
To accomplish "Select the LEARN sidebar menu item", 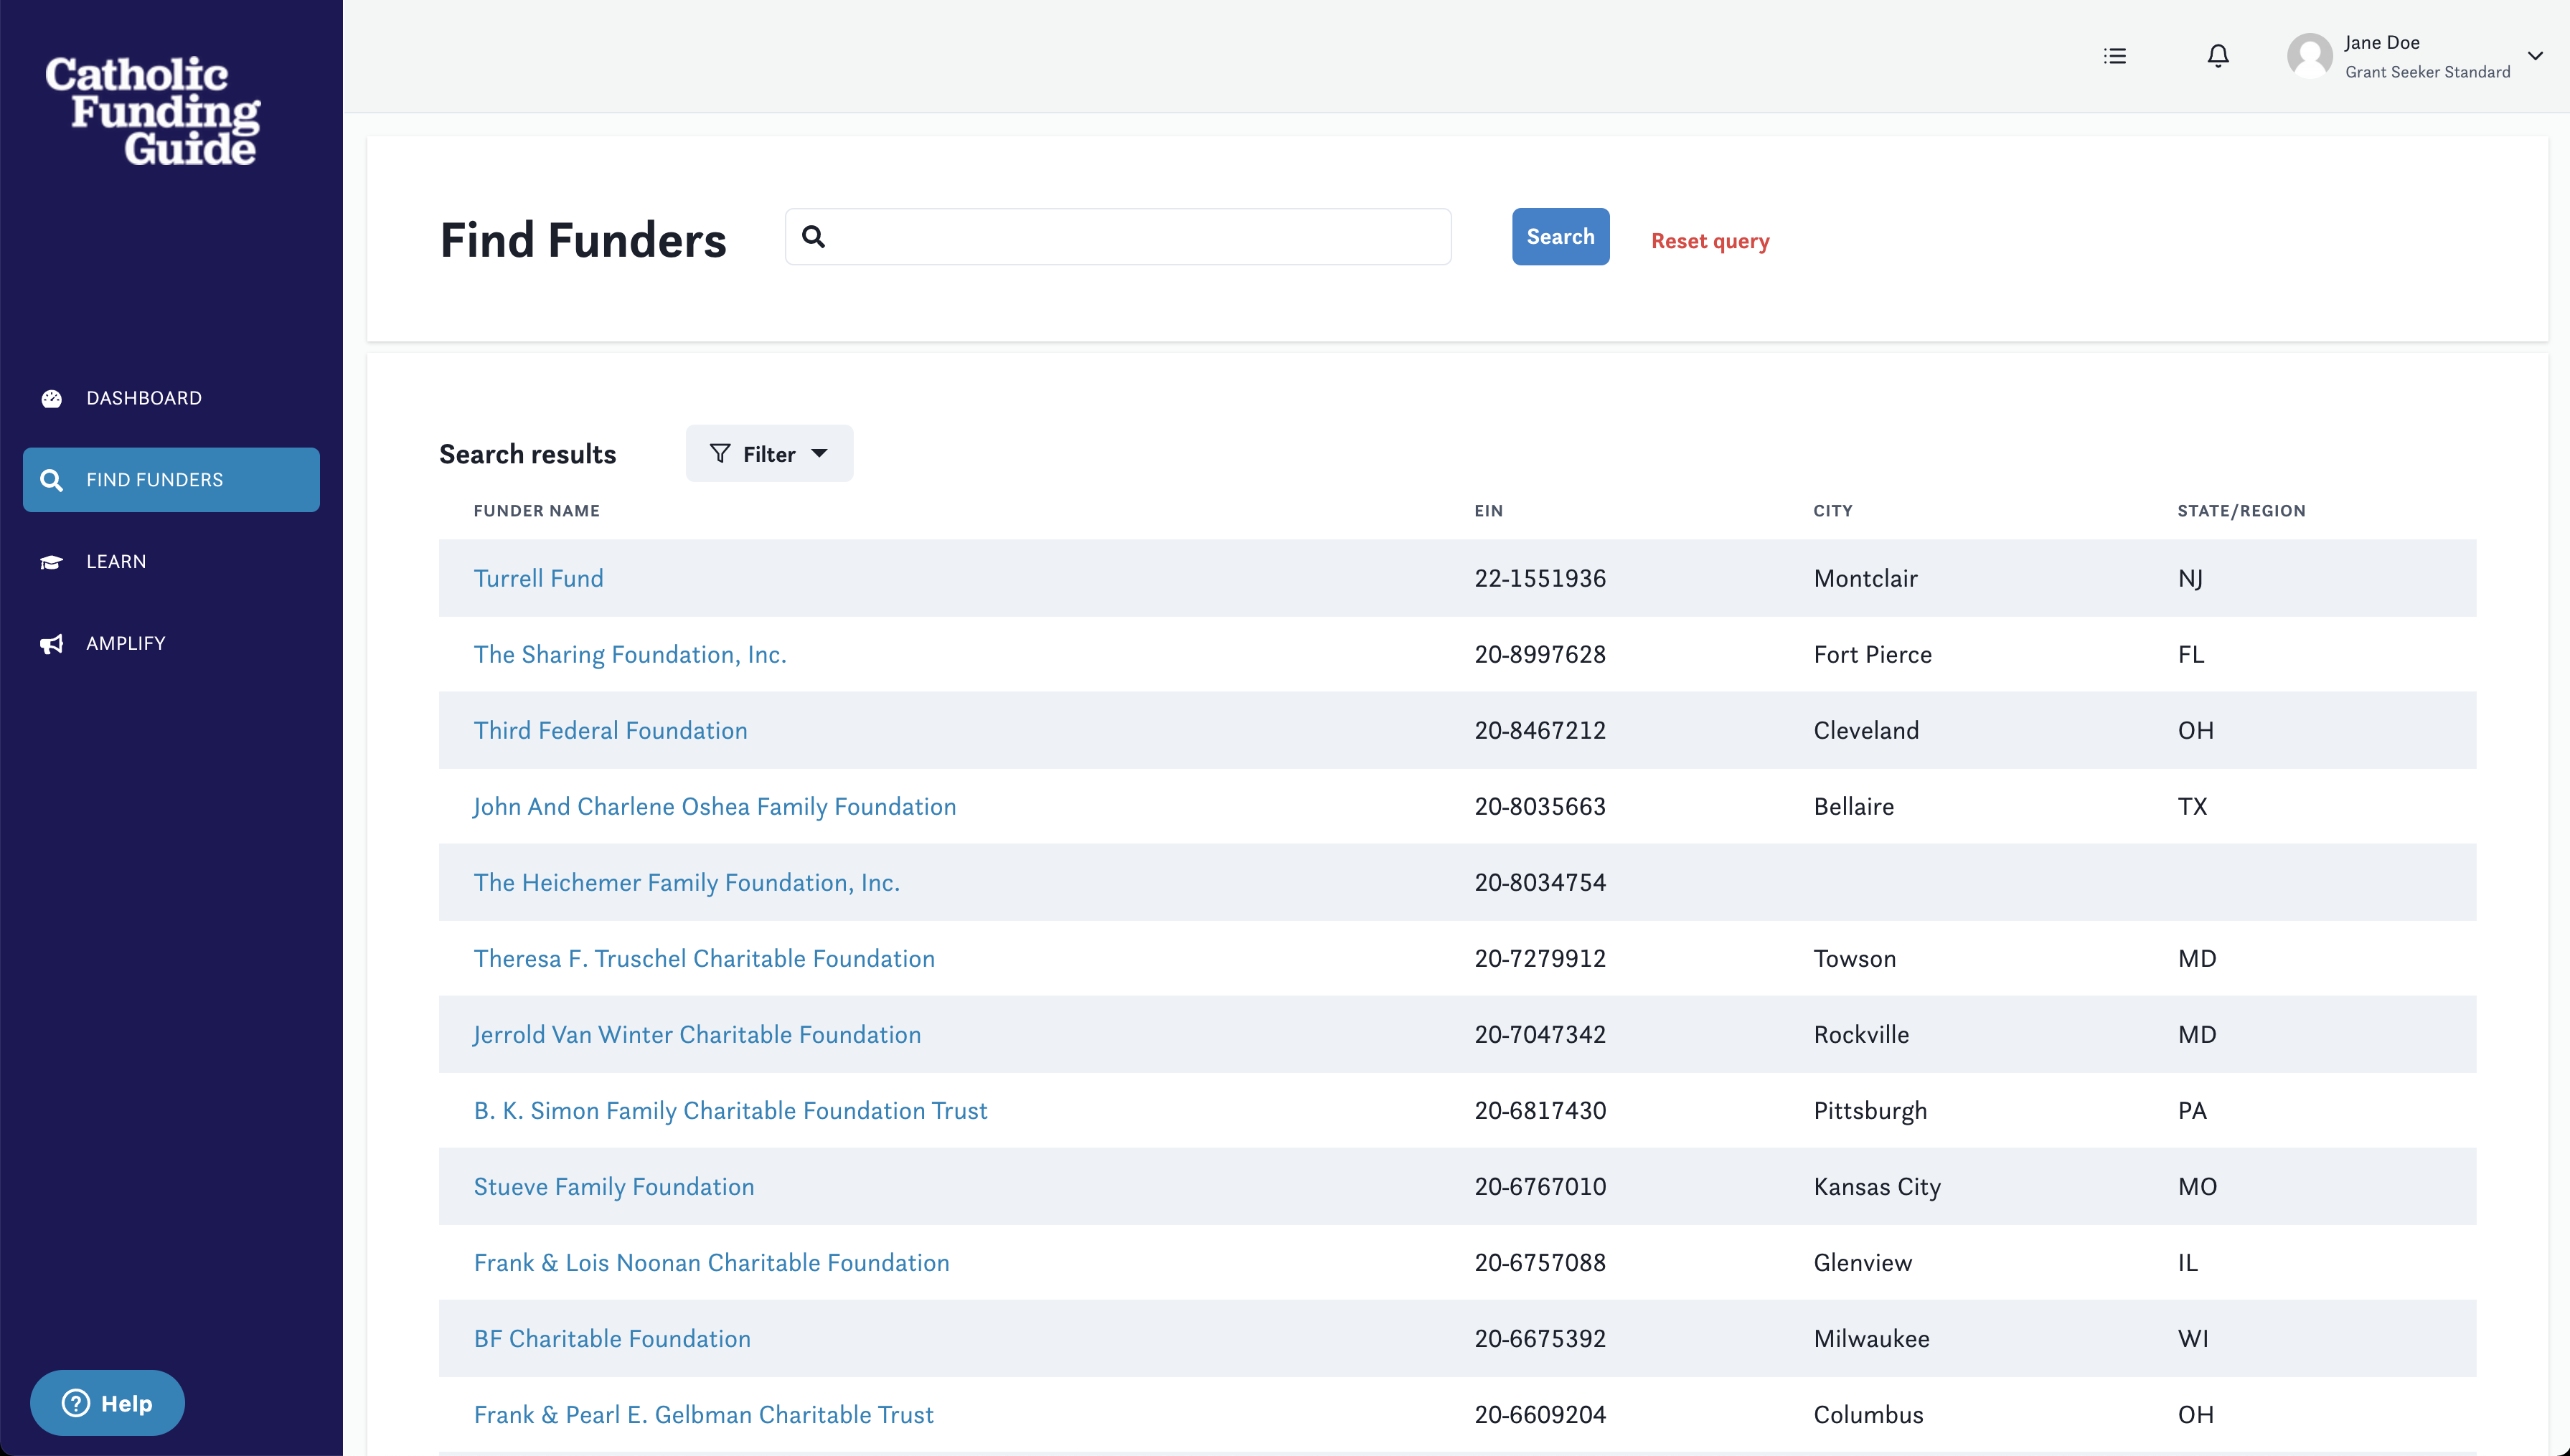I will [x=115, y=561].
